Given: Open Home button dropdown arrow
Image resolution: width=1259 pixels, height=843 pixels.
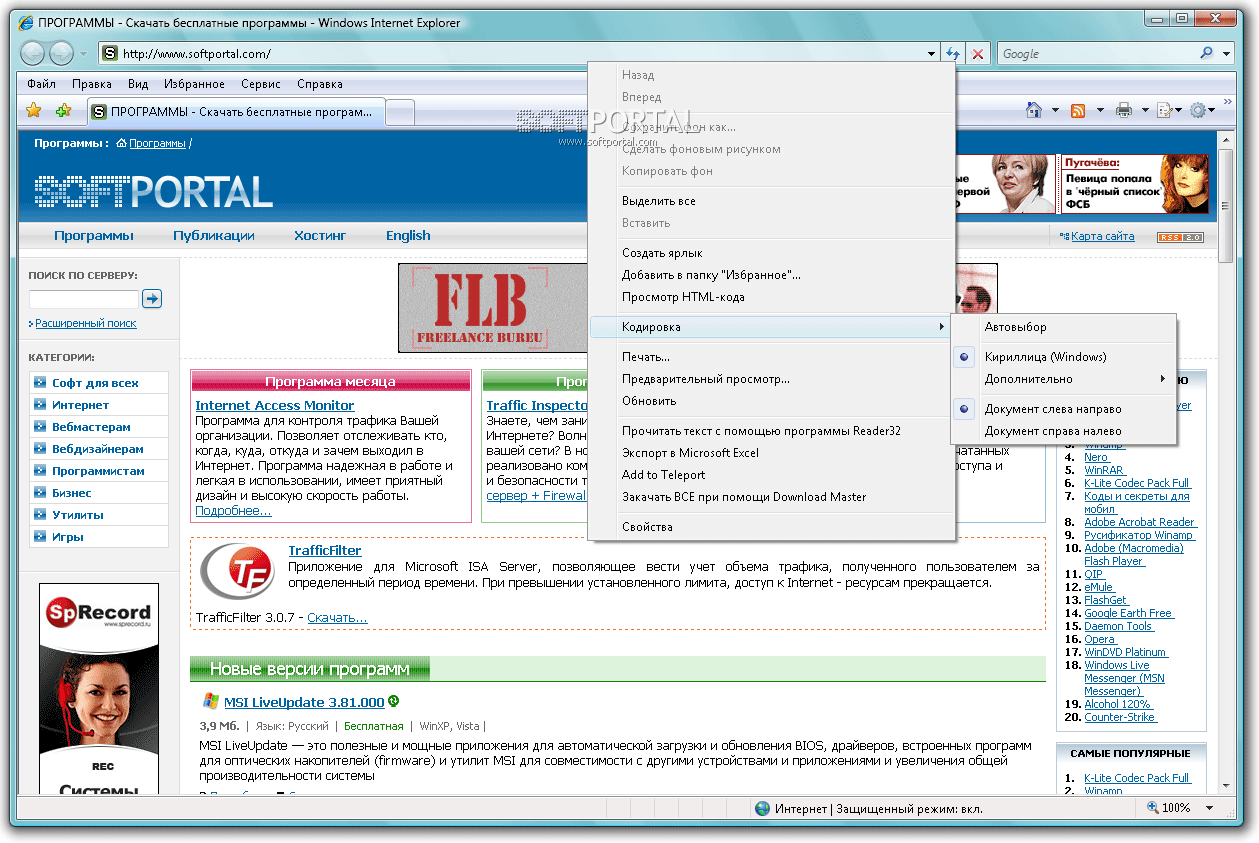Looking at the screenshot, I should 1055,110.
